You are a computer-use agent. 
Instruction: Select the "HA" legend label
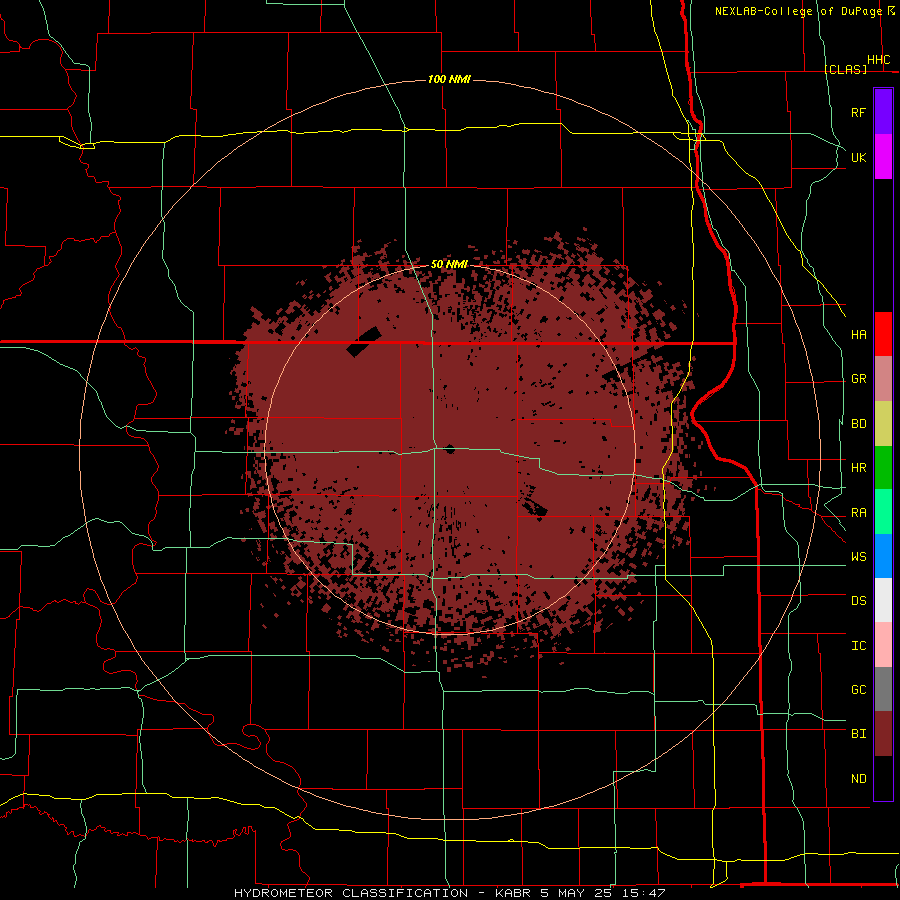[x=858, y=335]
